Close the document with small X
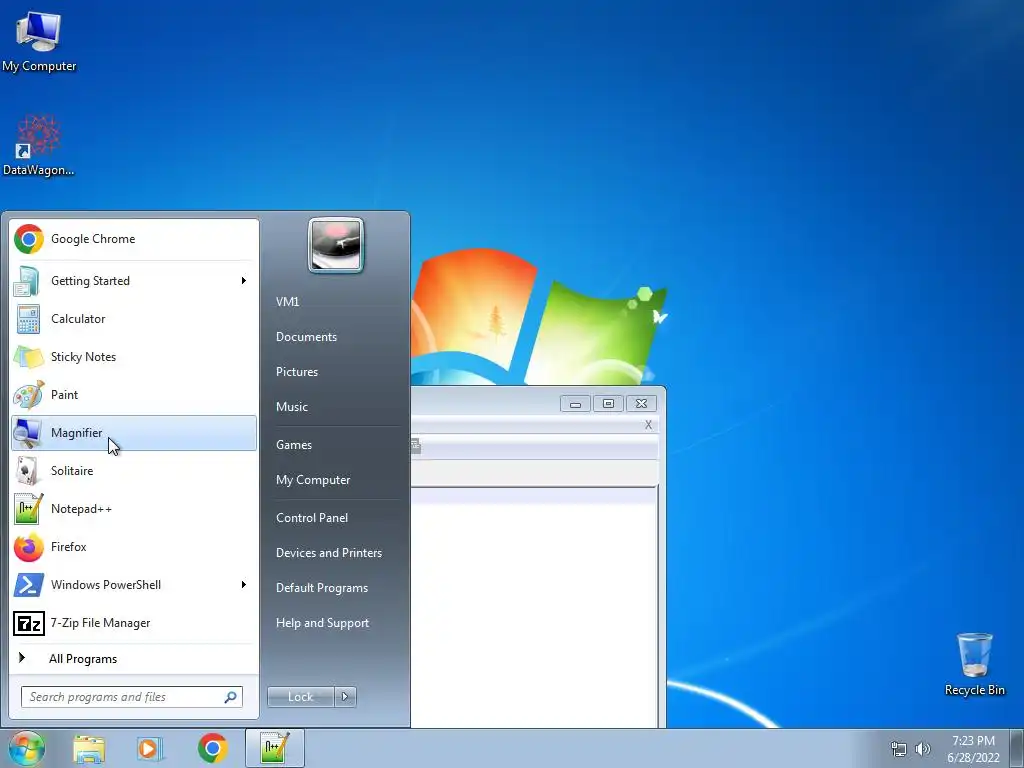Image resolution: width=1024 pixels, height=768 pixels. pyautogui.click(x=648, y=425)
